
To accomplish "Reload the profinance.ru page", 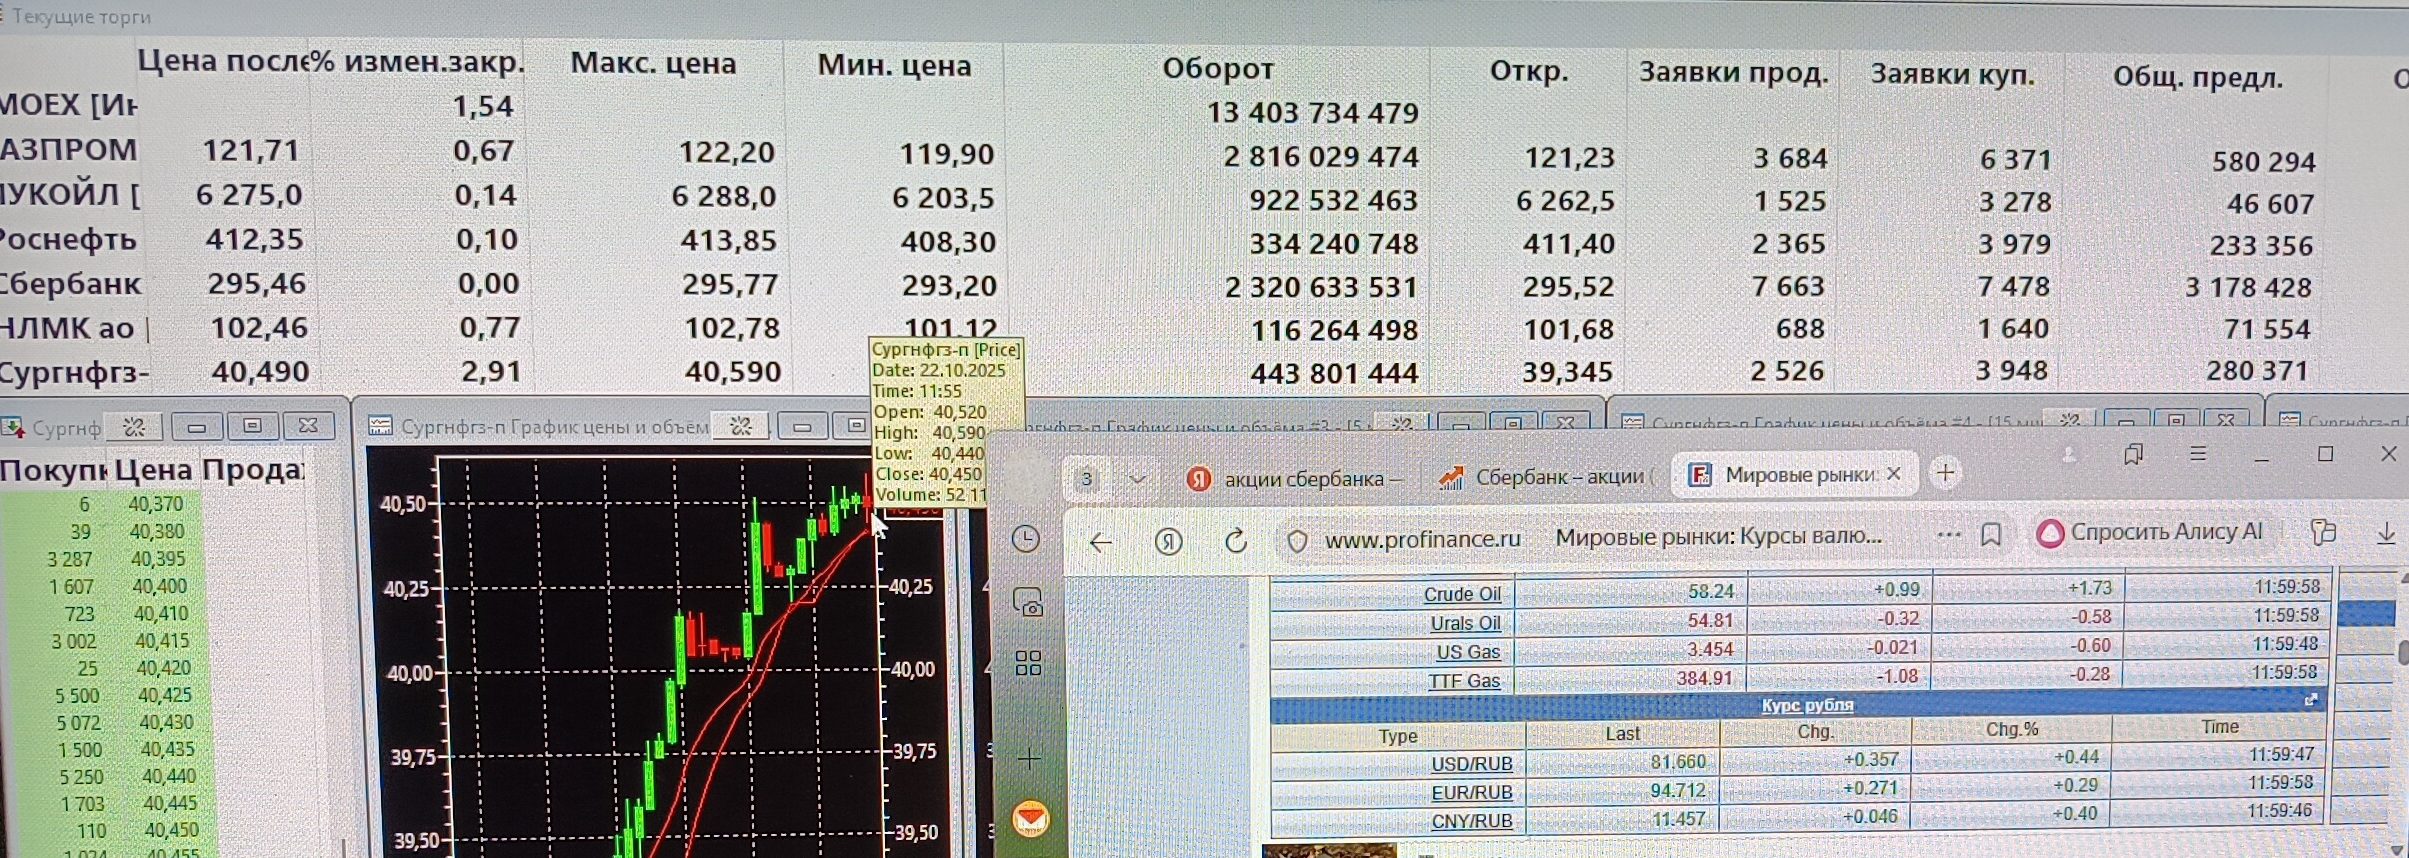I will point(1236,541).
